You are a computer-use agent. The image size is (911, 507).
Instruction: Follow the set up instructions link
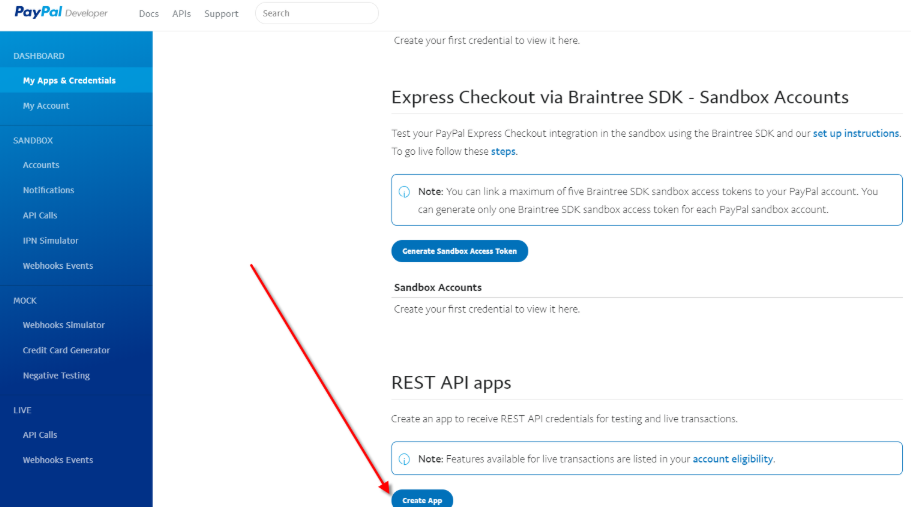pos(856,133)
